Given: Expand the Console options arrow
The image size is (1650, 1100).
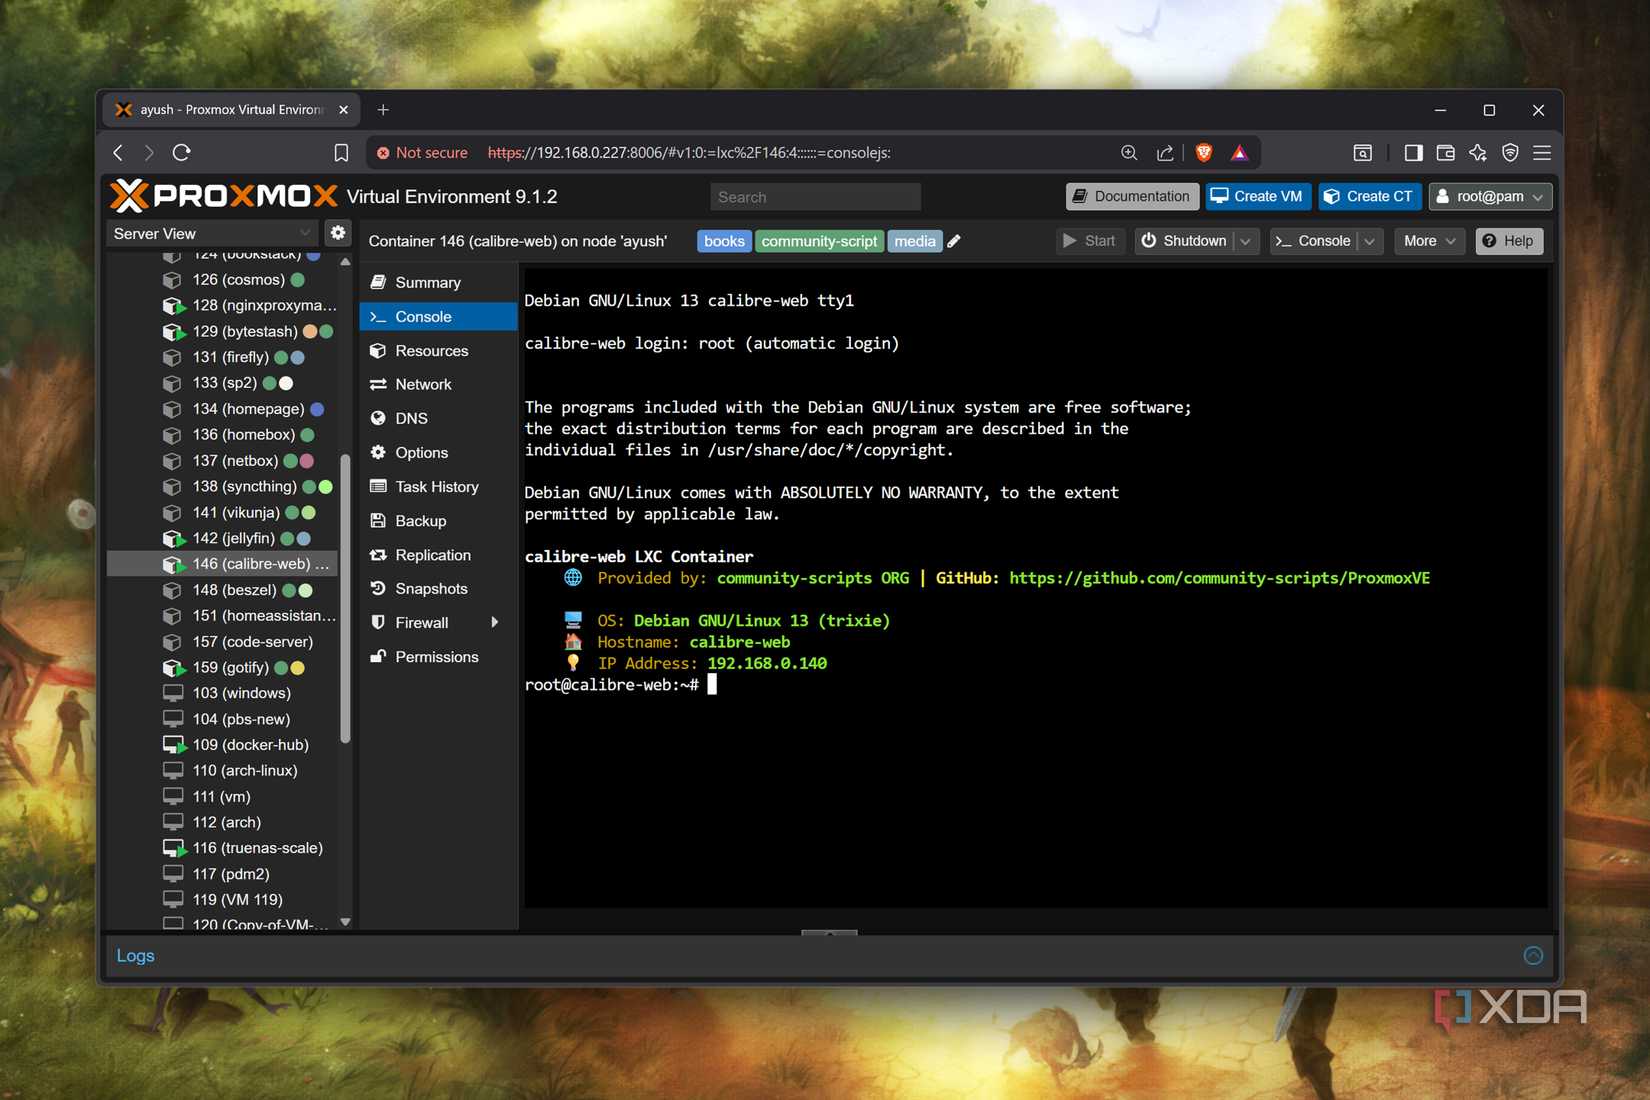Looking at the screenshot, I should [1369, 241].
